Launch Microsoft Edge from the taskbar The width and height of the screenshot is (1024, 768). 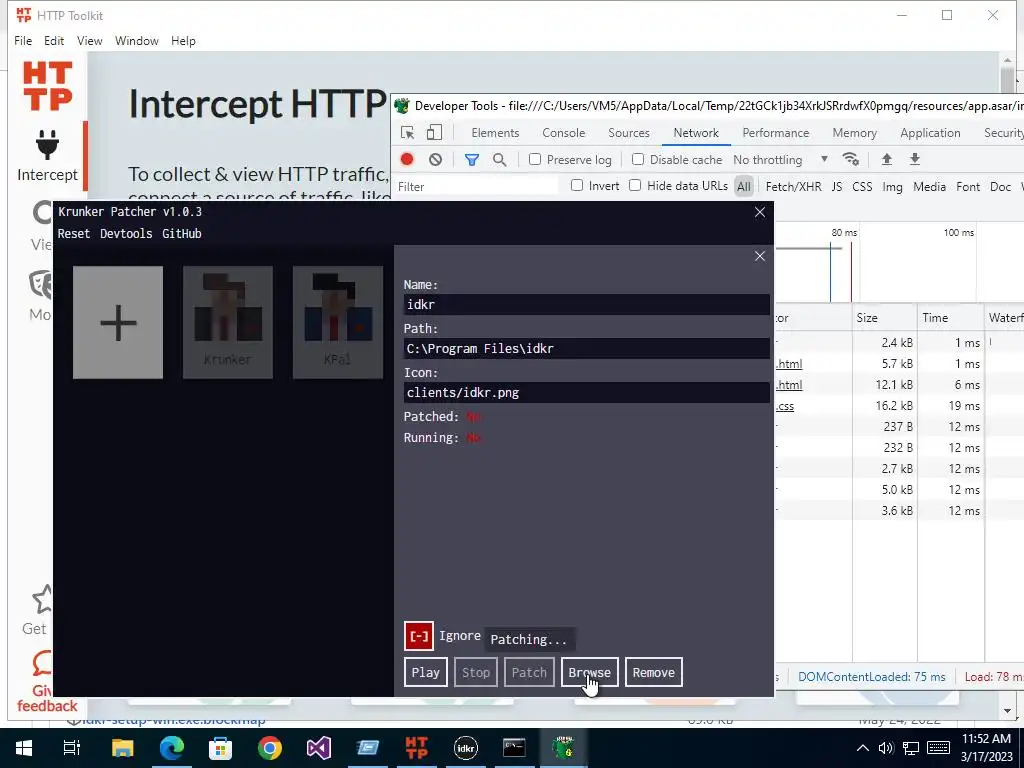click(172, 748)
